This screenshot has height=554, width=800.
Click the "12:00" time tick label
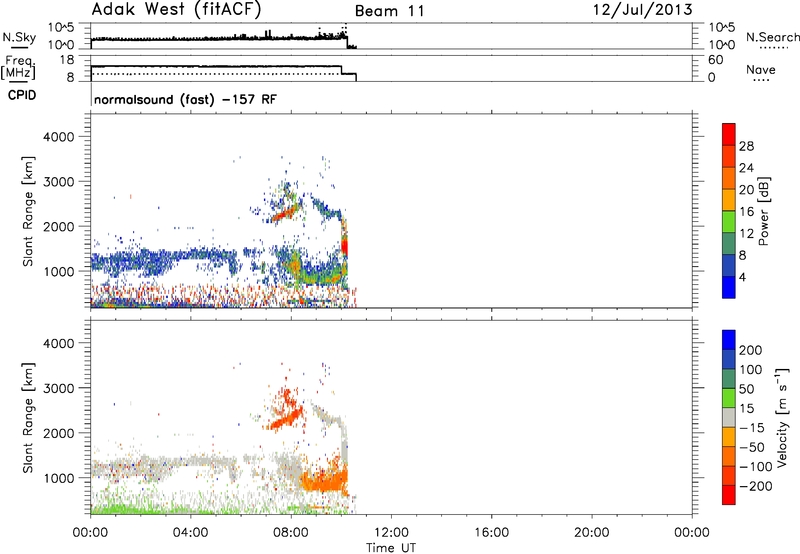[391, 533]
